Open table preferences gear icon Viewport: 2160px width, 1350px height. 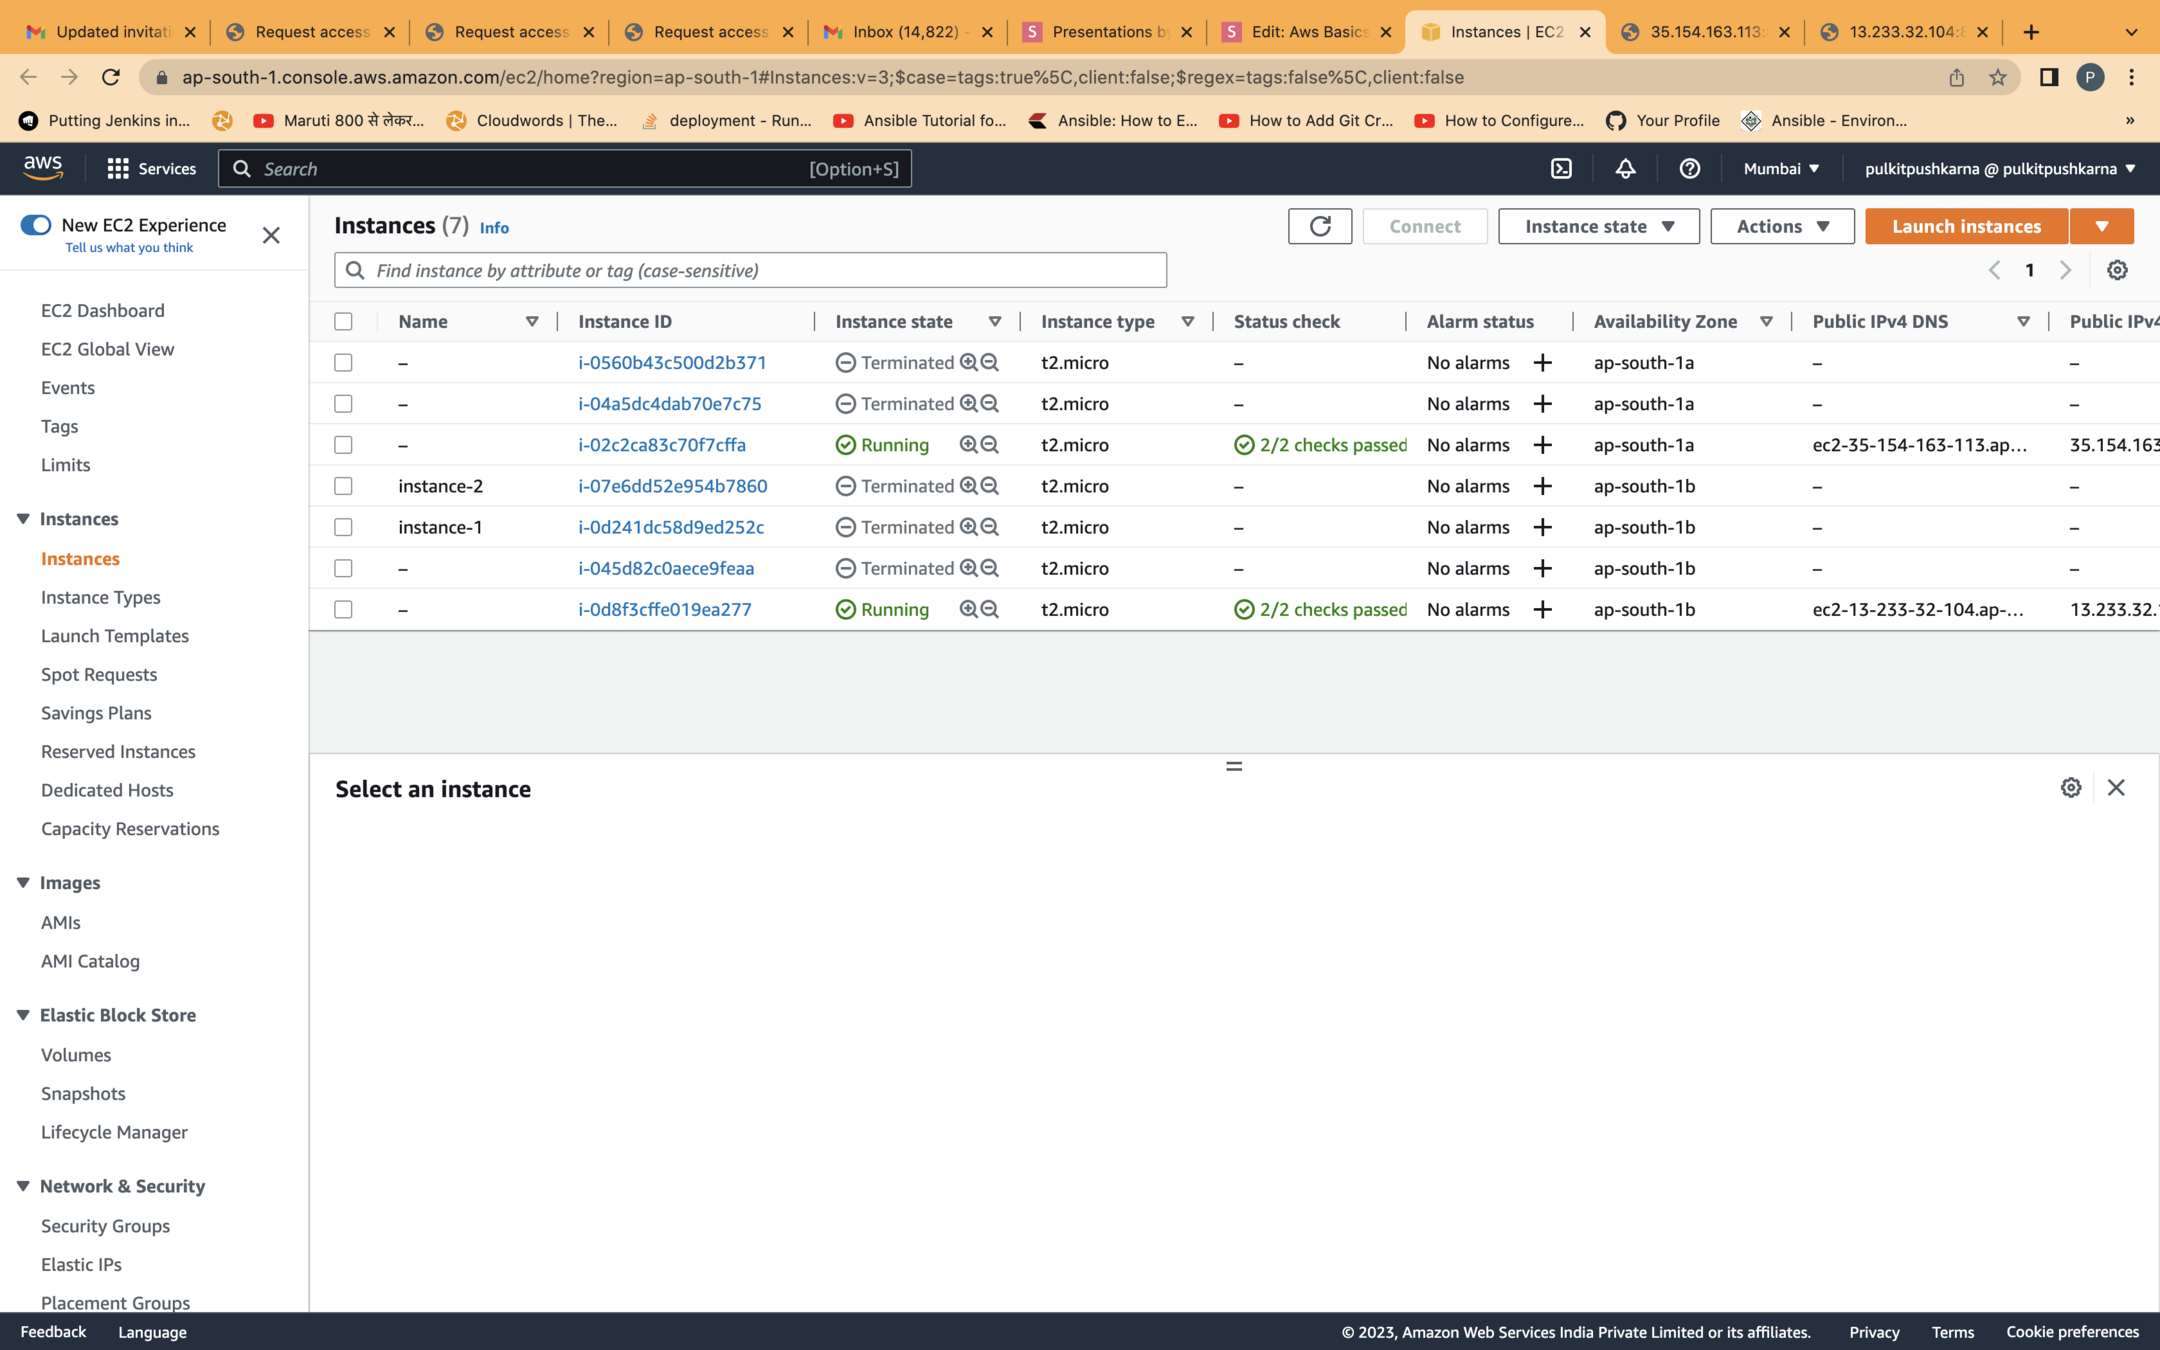(x=2117, y=270)
